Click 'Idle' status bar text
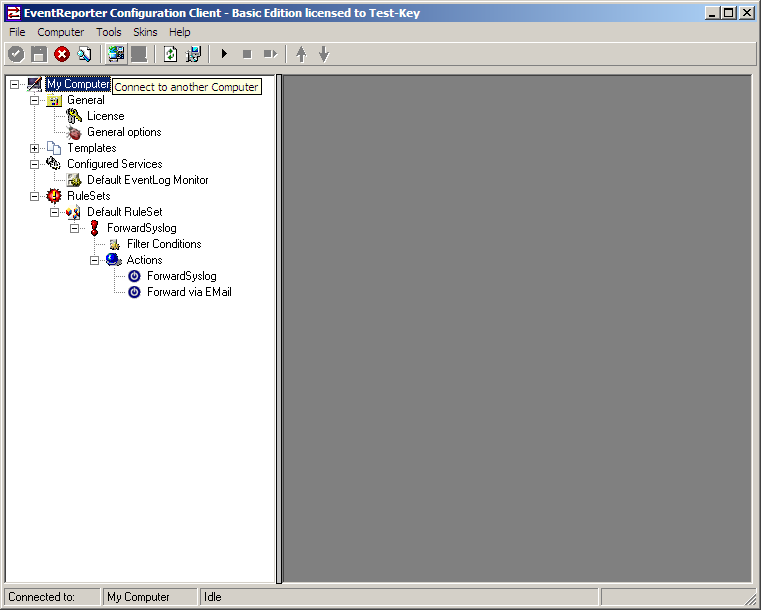The width and height of the screenshot is (762, 610). click(x=213, y=597)
